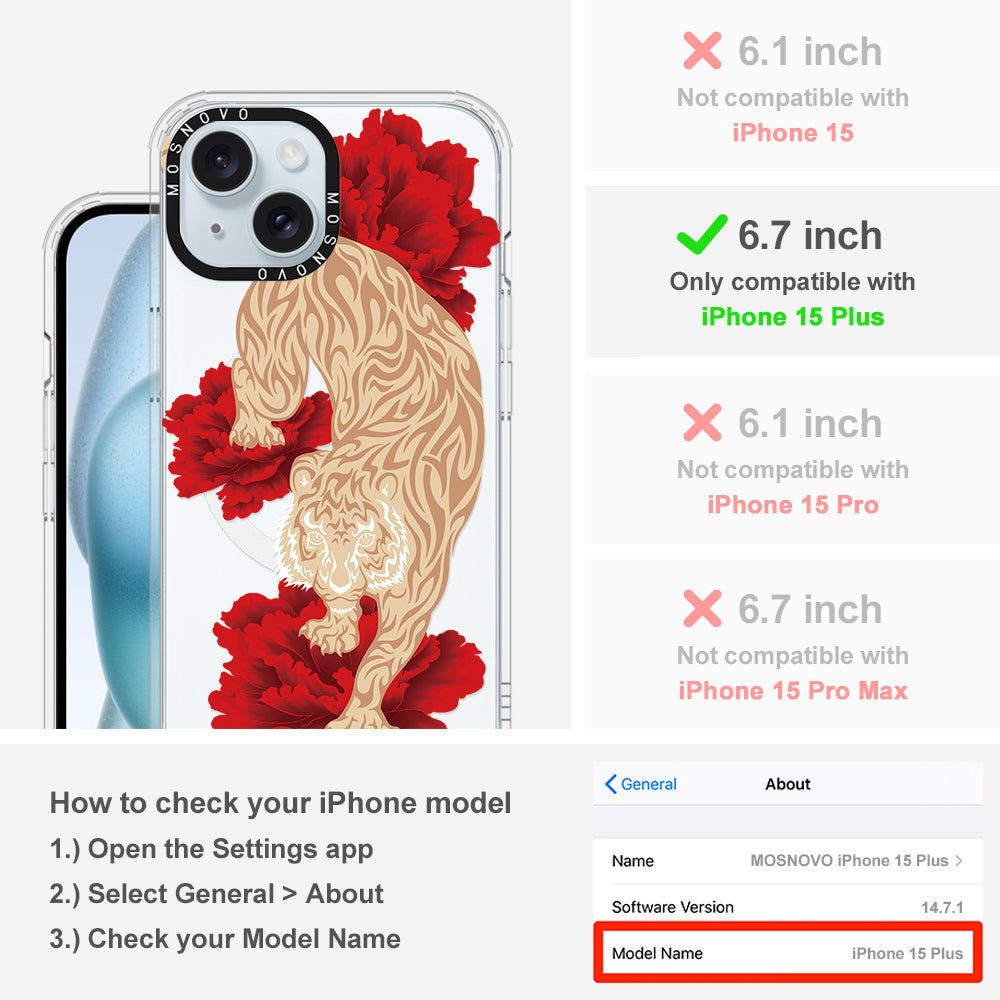Tap the Model Name row
The image size is (1000, 1000).
pyautogui.click(x=788, y=953)
